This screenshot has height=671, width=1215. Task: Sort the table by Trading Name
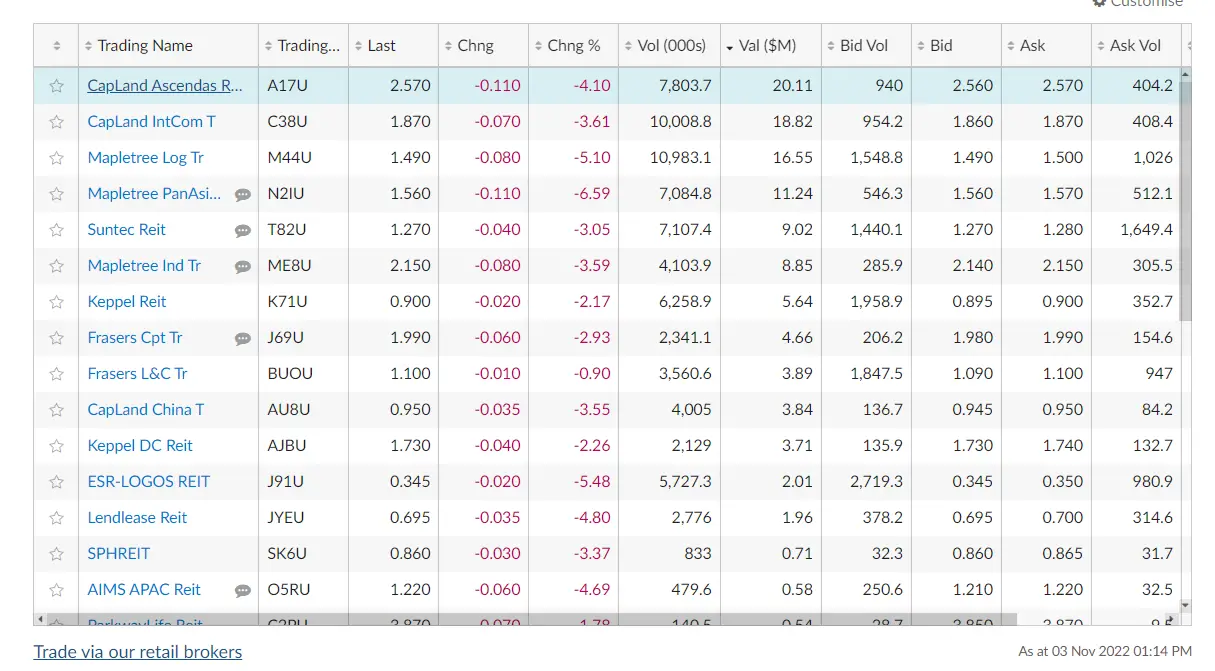click(x=168, y=46)
